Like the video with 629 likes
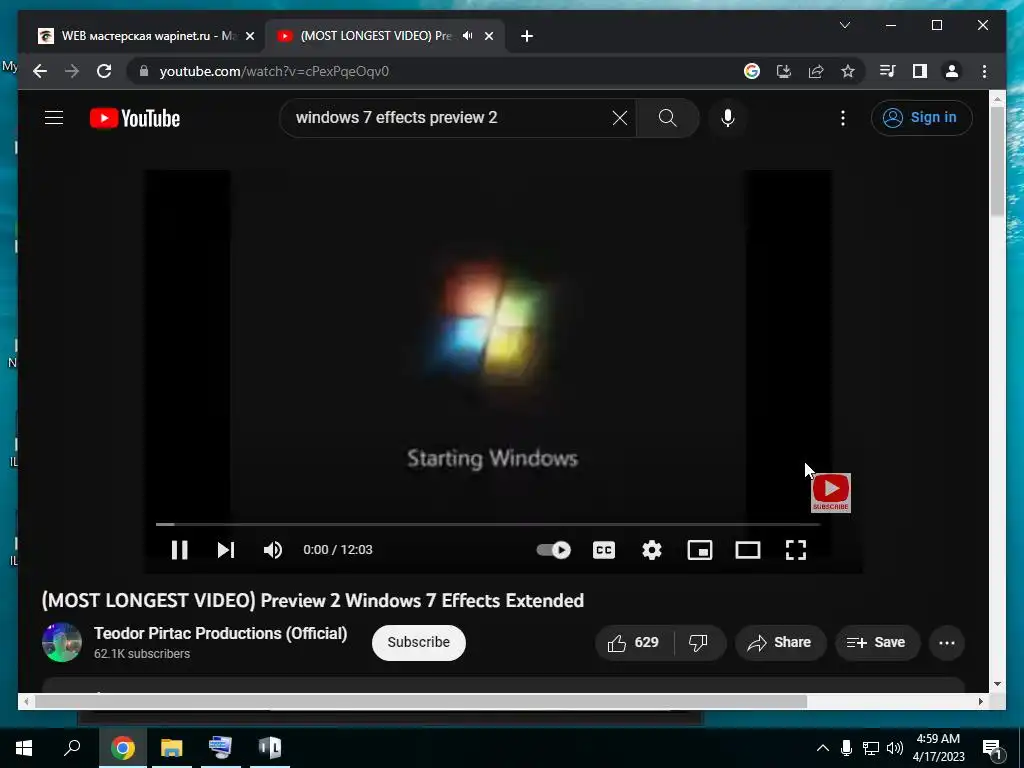 [x=633, y=643]
